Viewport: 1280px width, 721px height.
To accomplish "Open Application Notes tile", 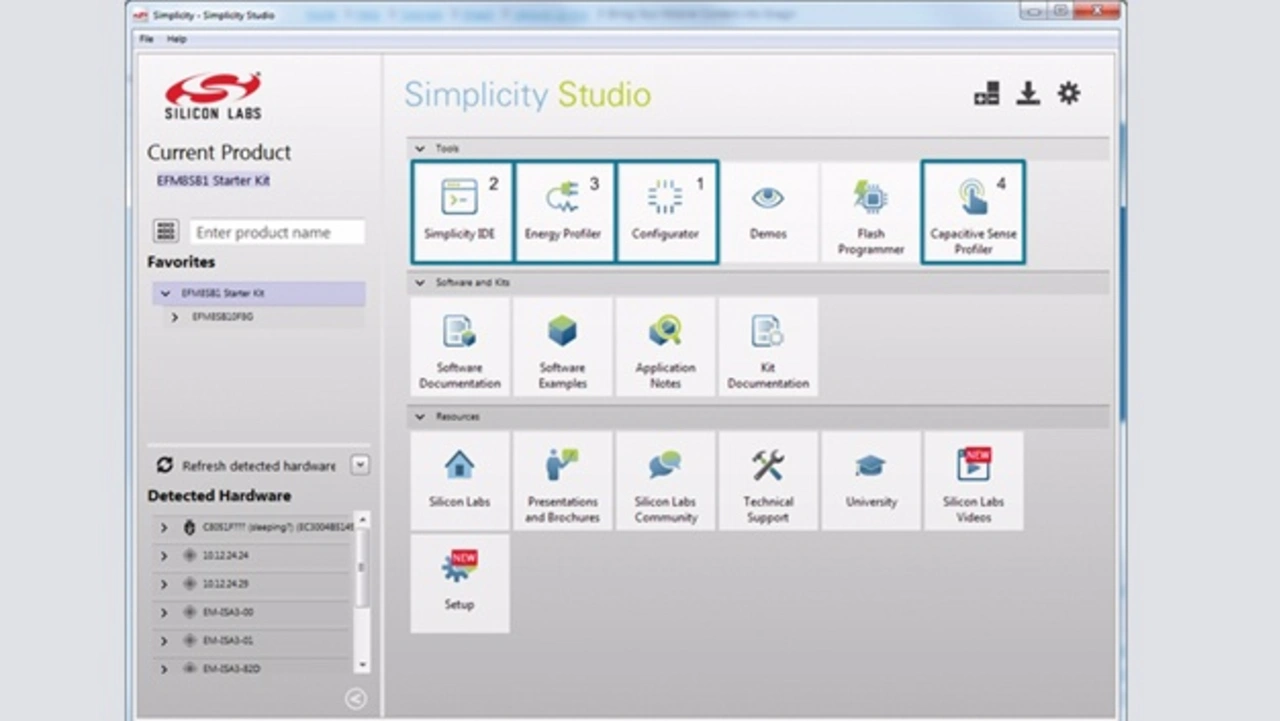I will (x=665, y=346).
